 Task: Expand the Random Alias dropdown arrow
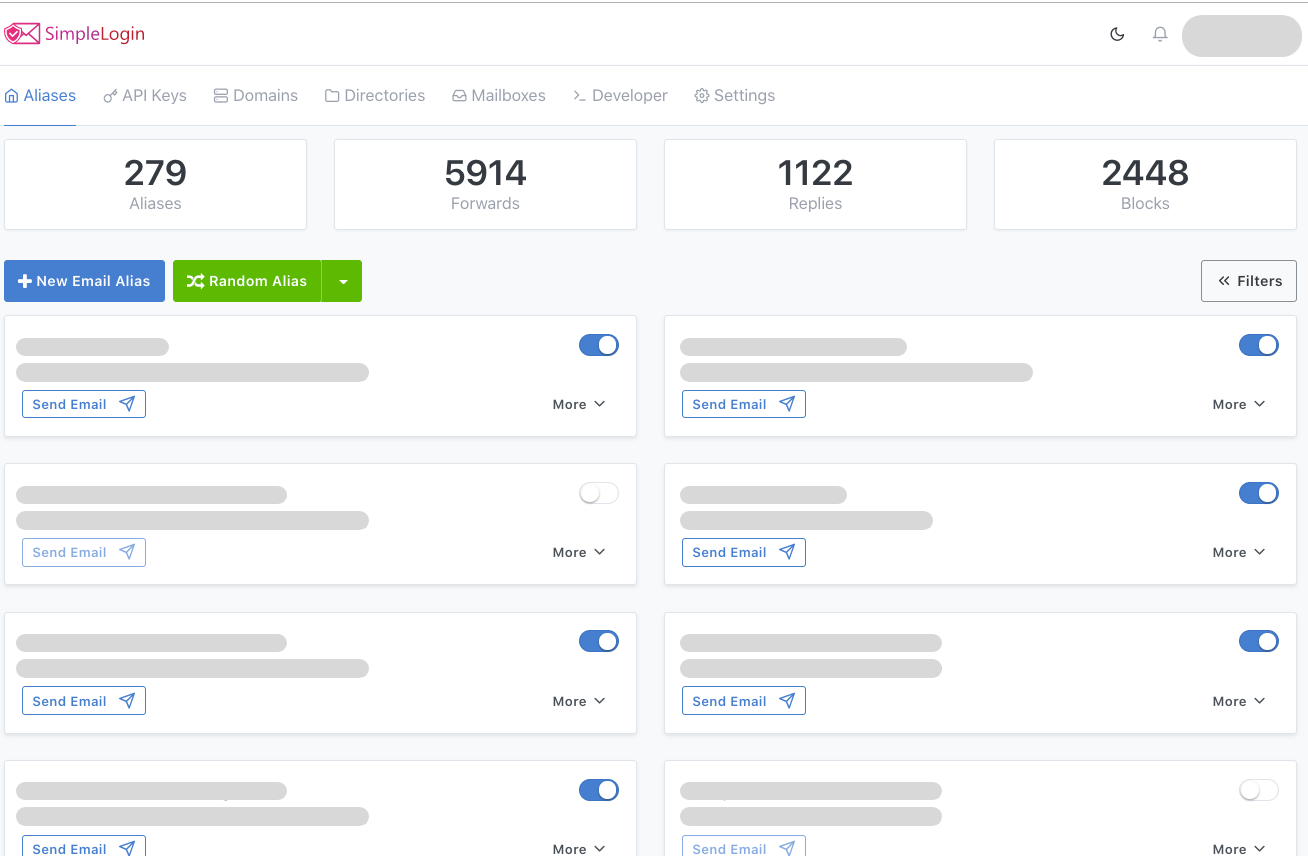pos(342,281)
